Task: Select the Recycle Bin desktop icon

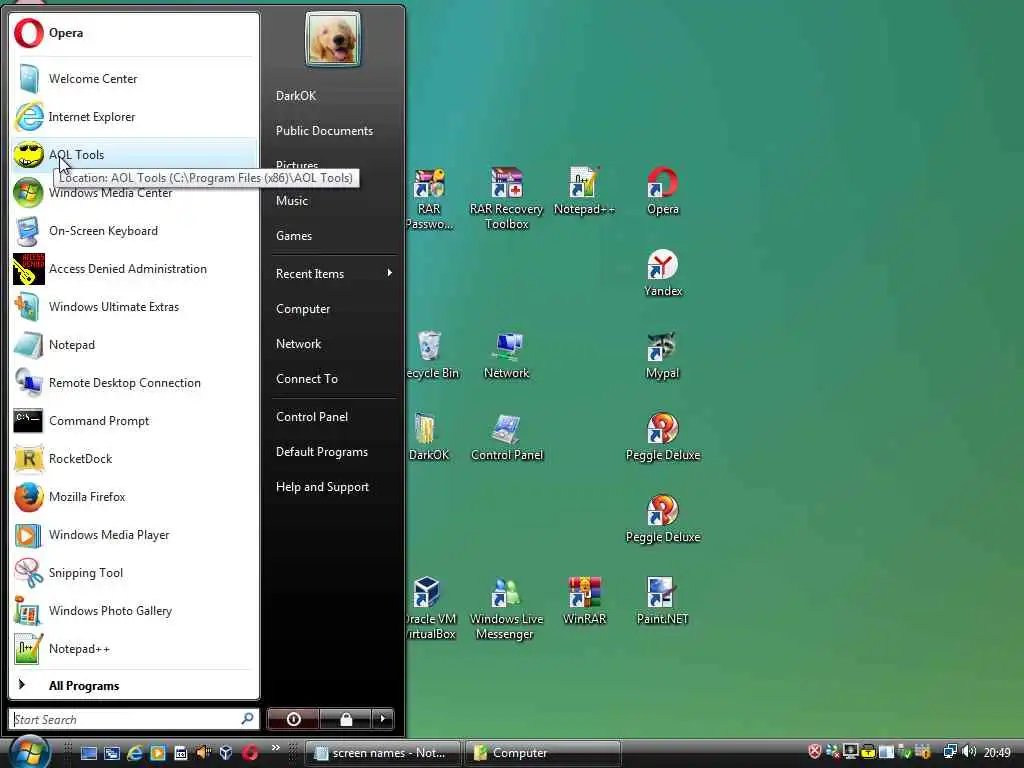Action: tap(432, 355)
